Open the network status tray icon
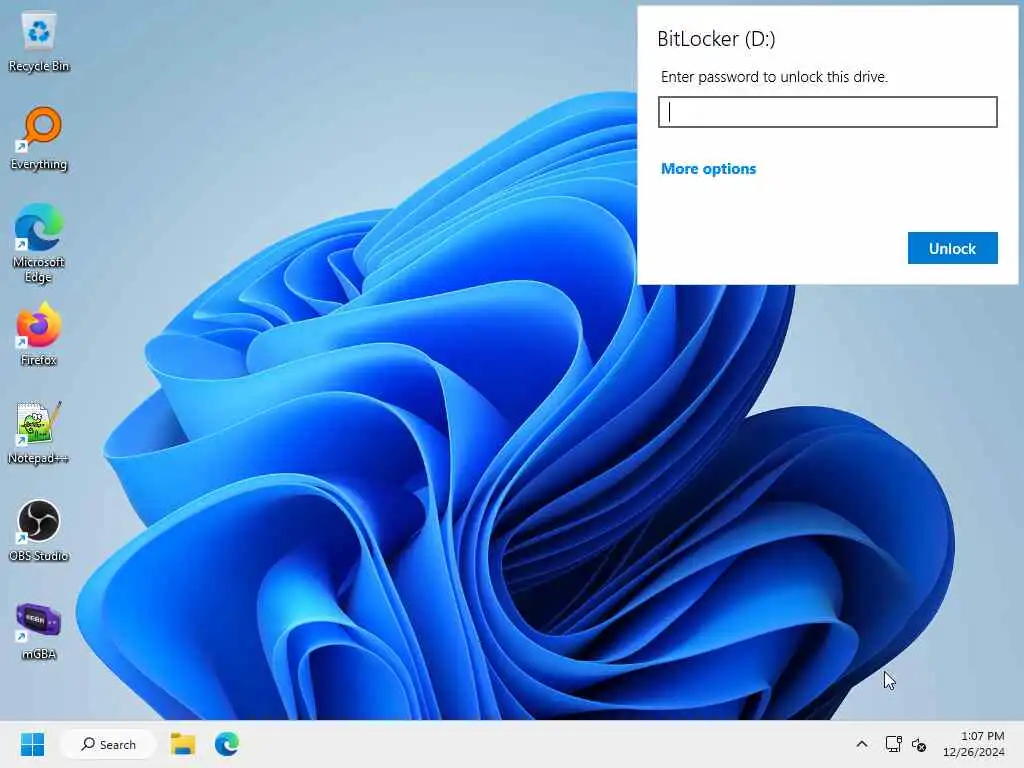Viewport: 1024px width, 768px height. [893, 744]
